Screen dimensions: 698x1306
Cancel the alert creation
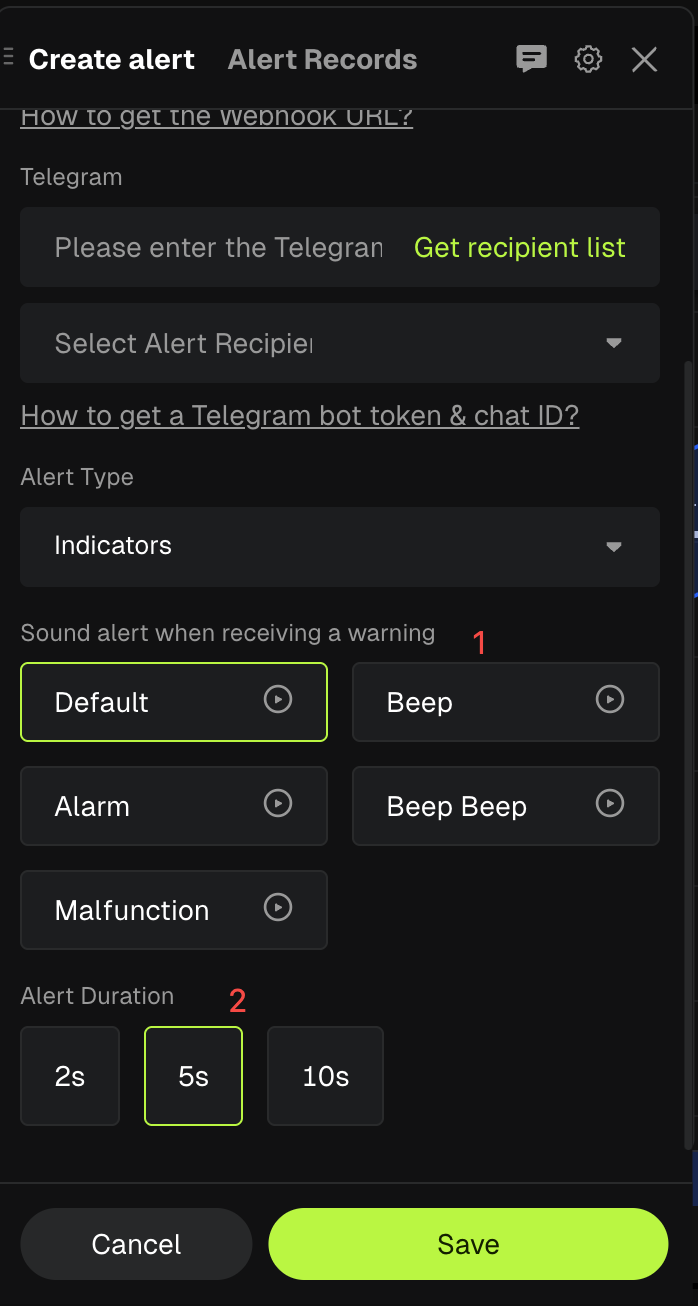(x=136, y=1244)
